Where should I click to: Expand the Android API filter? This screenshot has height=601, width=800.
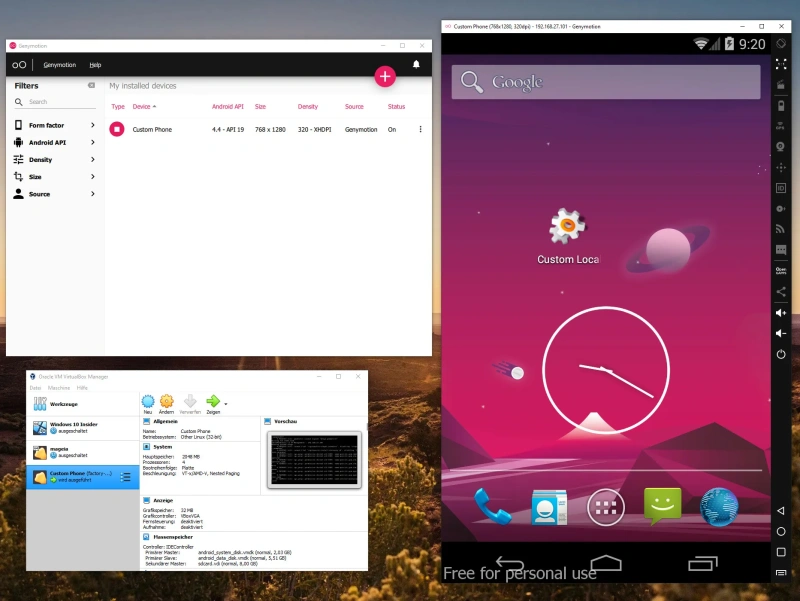[x=93, y=142]
